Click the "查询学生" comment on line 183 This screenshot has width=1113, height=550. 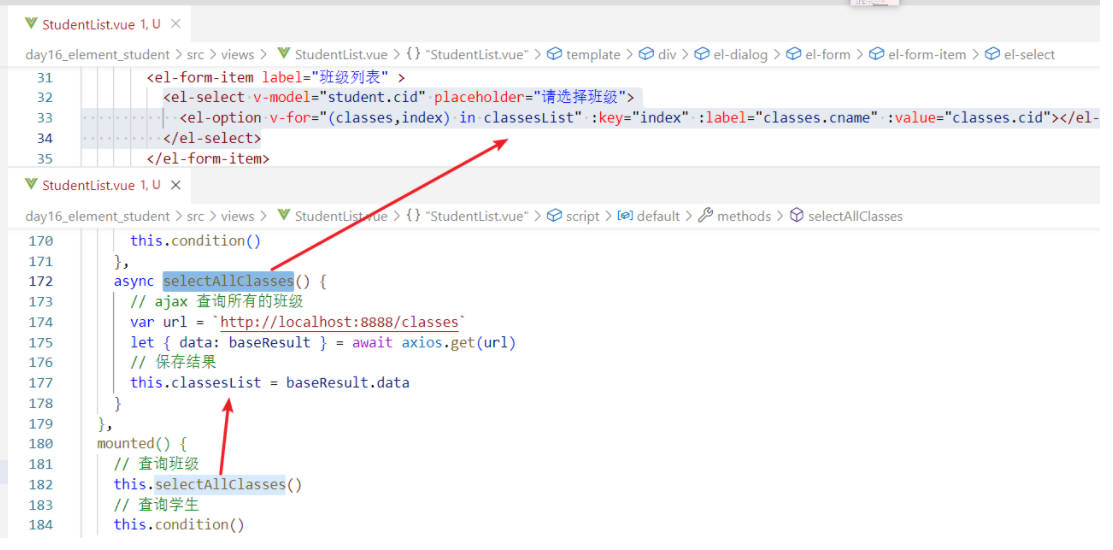tap(157, 505)
